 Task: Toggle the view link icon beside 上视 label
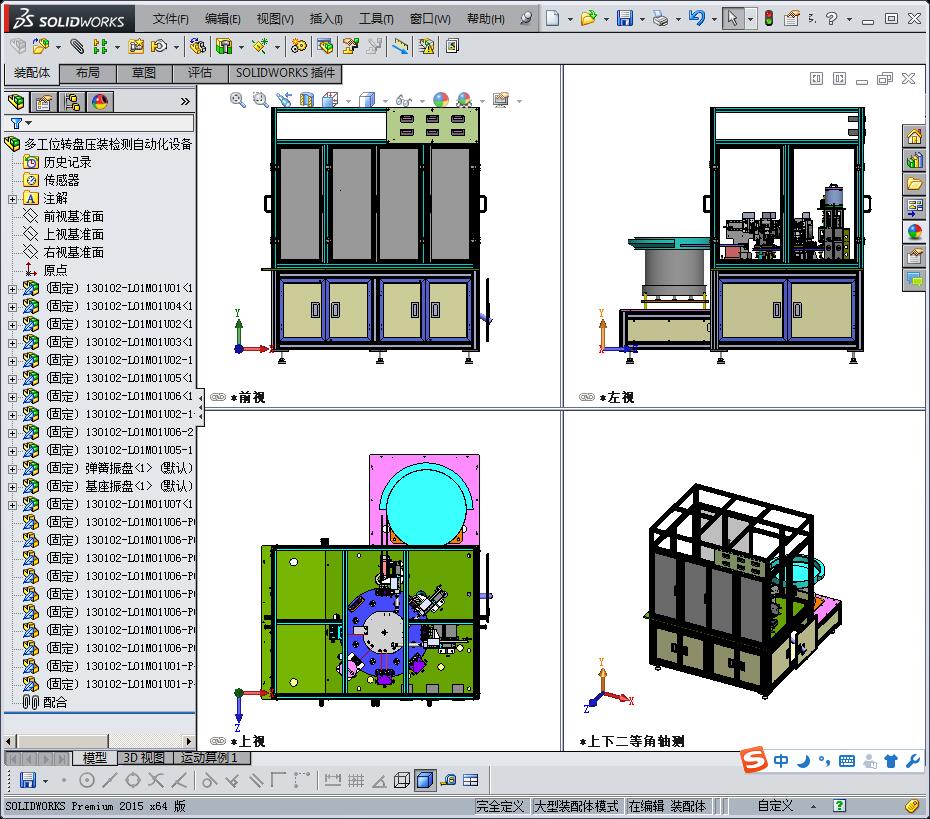[x=218, y=741]
